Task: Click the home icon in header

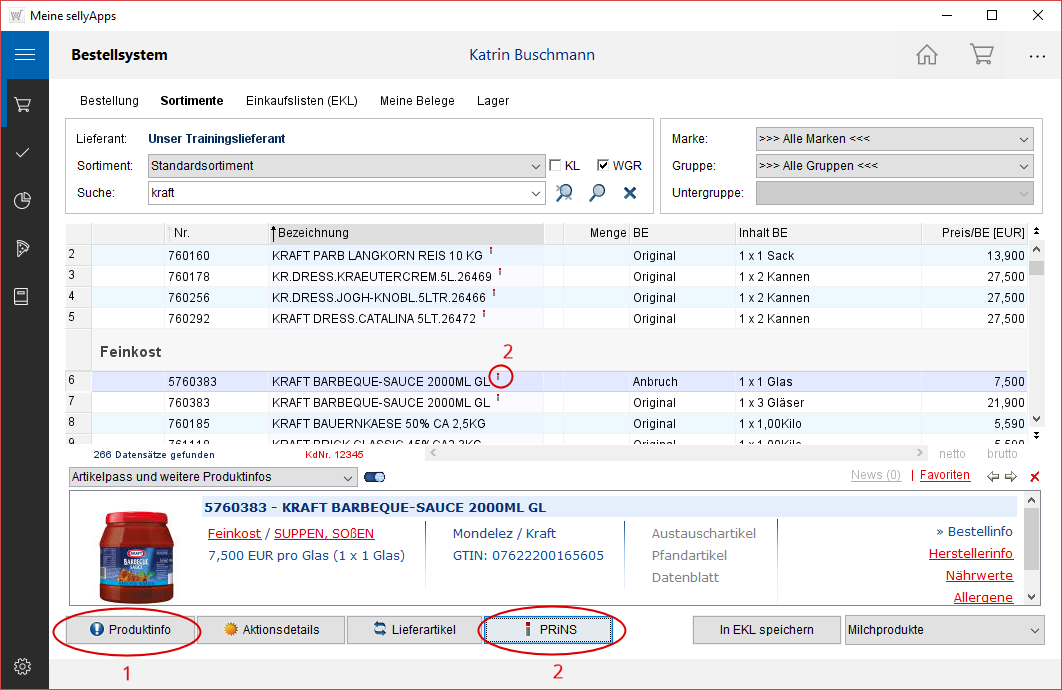Action: pos(927,55)
